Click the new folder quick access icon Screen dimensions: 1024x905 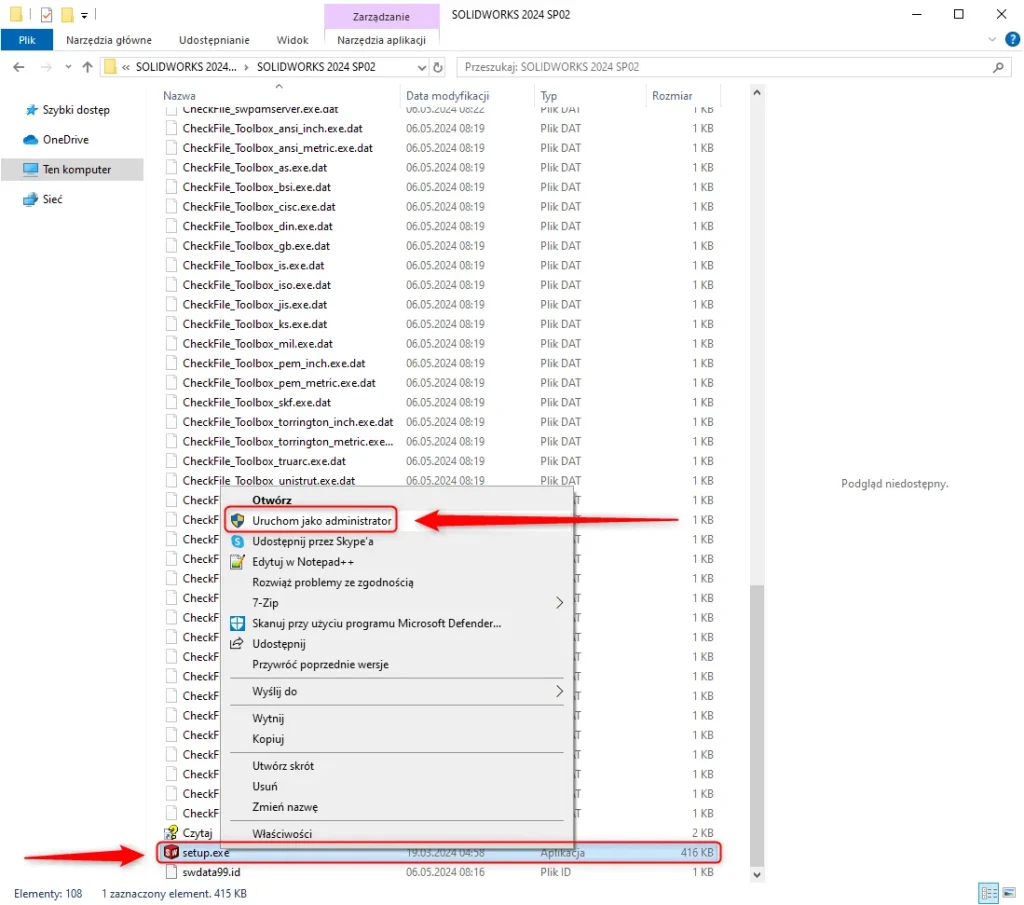[67, 14]
